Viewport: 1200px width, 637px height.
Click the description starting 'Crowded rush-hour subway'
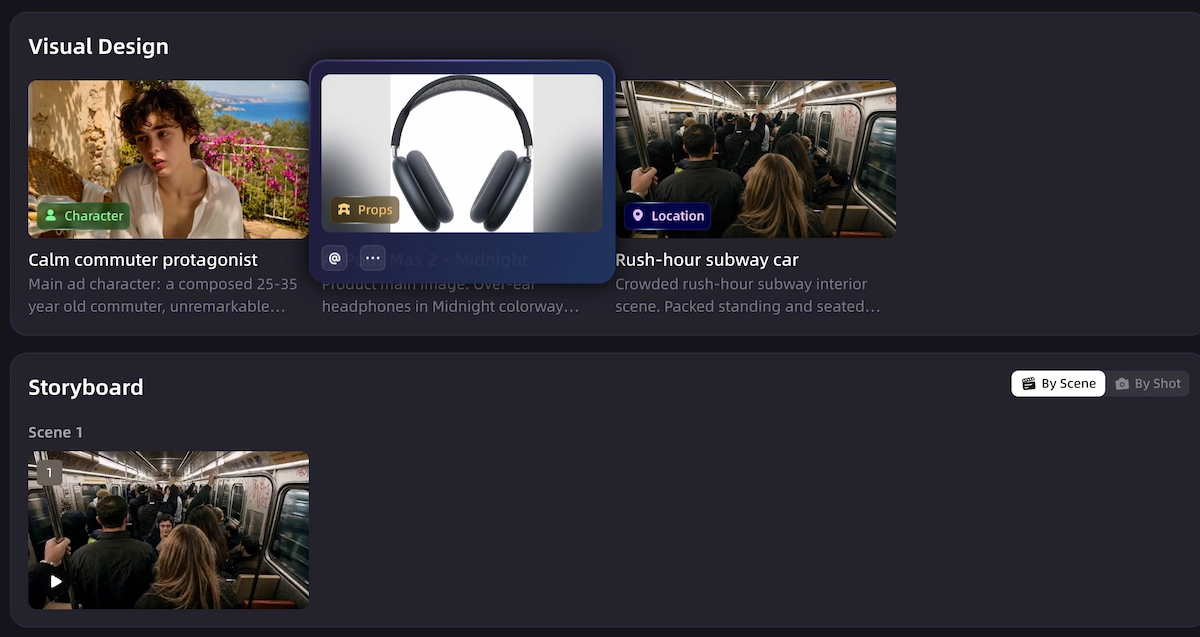[x=748, y=295]
